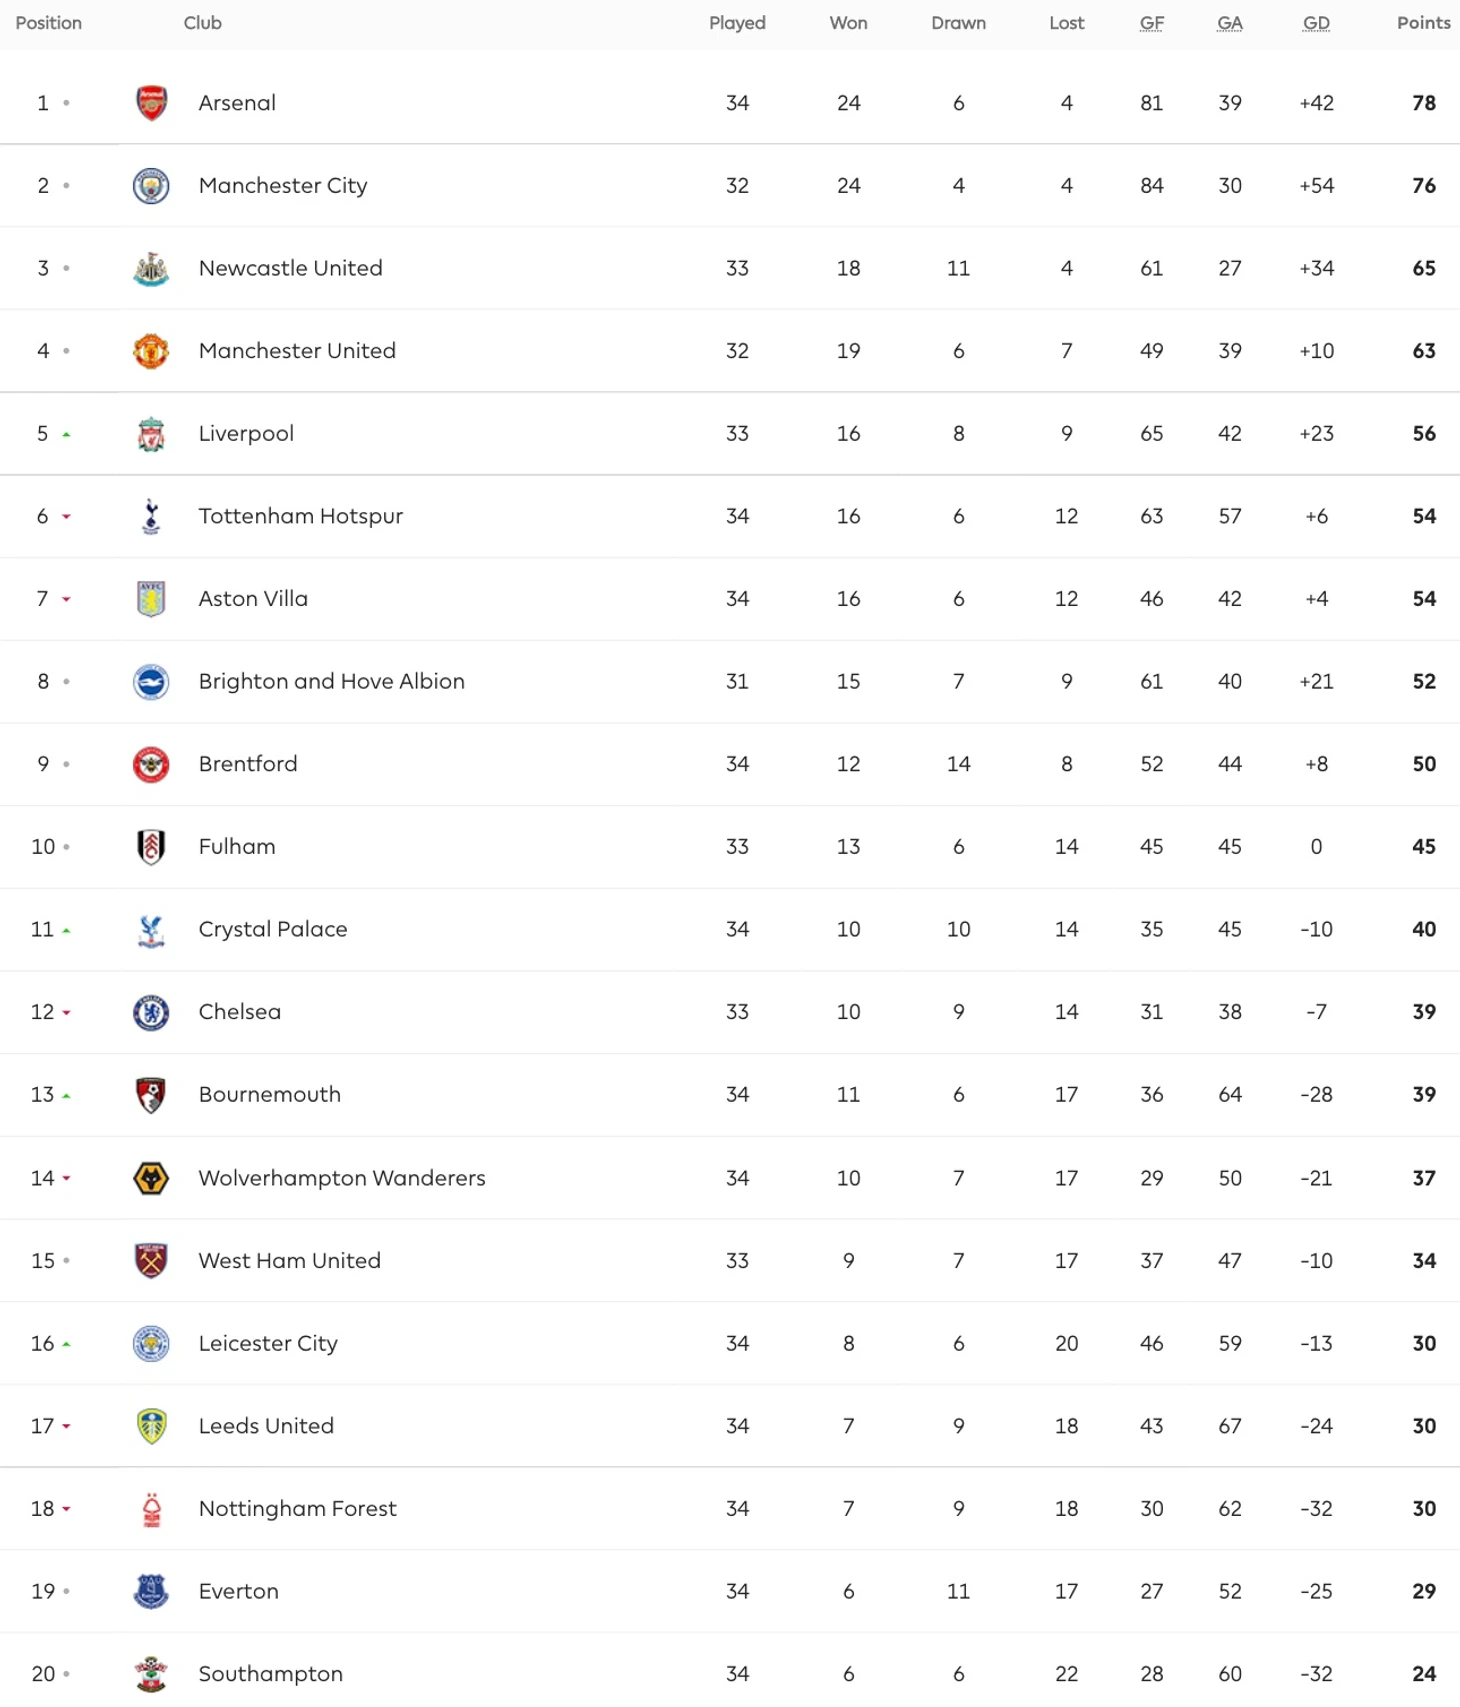This screenshot has height=1707, width=1460.
Task: Click the Chelsea lion badge
Action: (151, 1013)
